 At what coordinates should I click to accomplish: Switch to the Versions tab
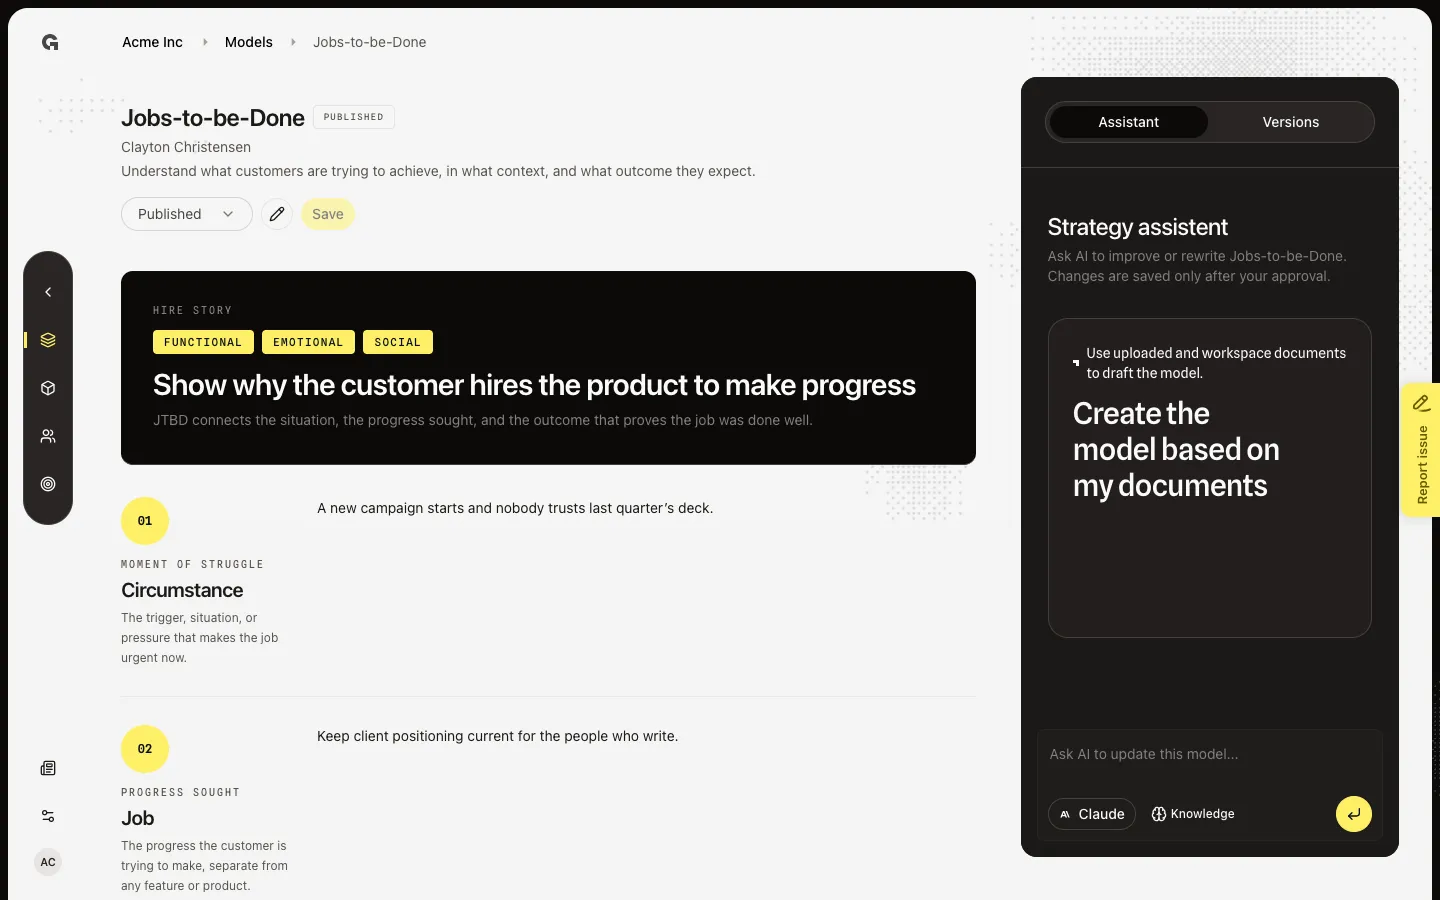click(1291, 122)
